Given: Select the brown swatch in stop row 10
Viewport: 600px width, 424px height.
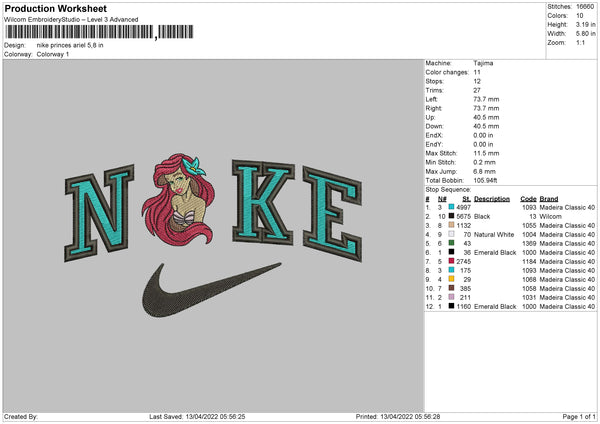Looking at the screenshot, I should (x=452, y=288).
